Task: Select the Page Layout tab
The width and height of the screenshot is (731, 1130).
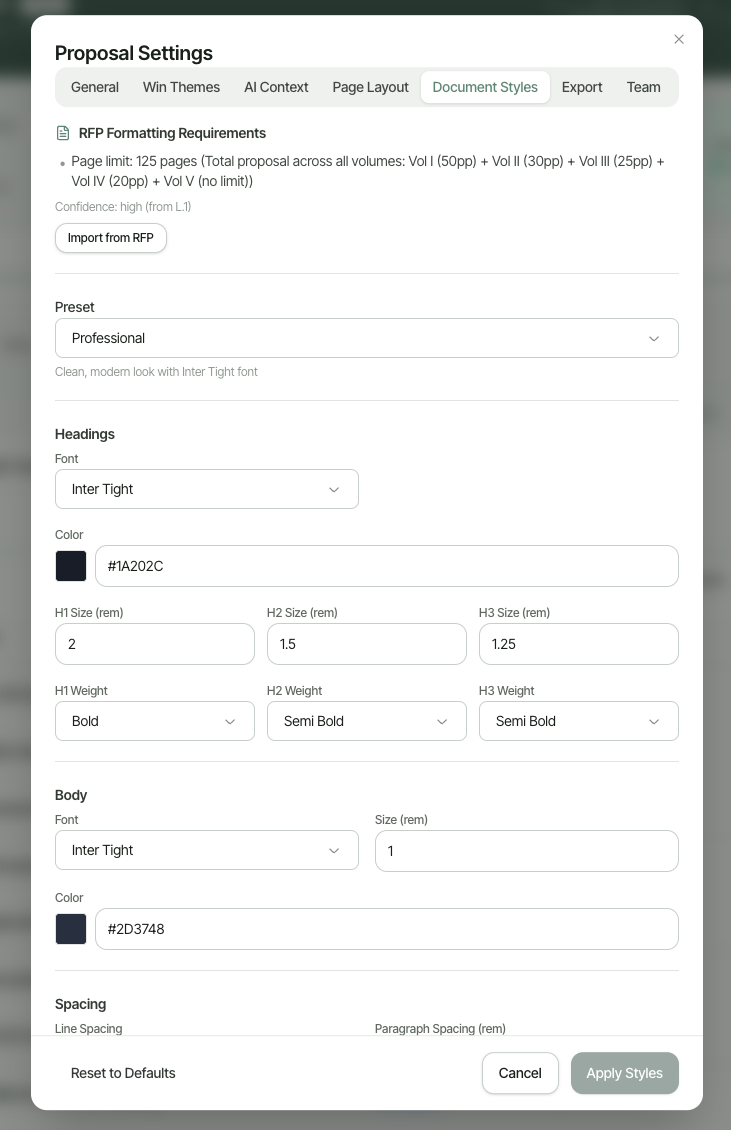Action: [x=371, y=87]
